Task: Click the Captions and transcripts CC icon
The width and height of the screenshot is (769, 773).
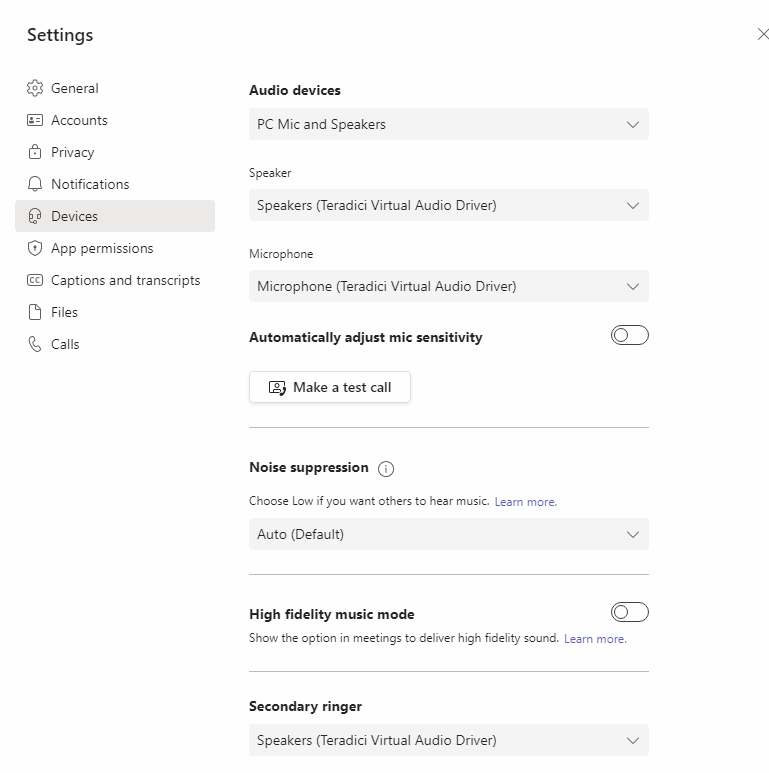Action: click(35, 280)
